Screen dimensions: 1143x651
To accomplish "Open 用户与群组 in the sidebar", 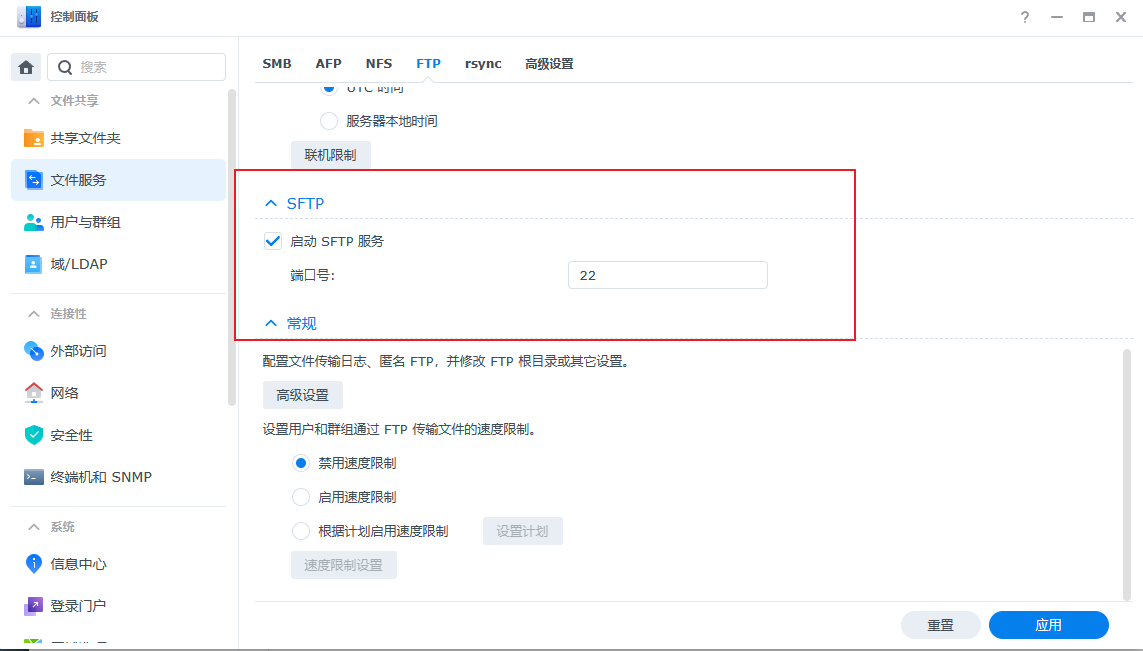I will coord(118,222).
